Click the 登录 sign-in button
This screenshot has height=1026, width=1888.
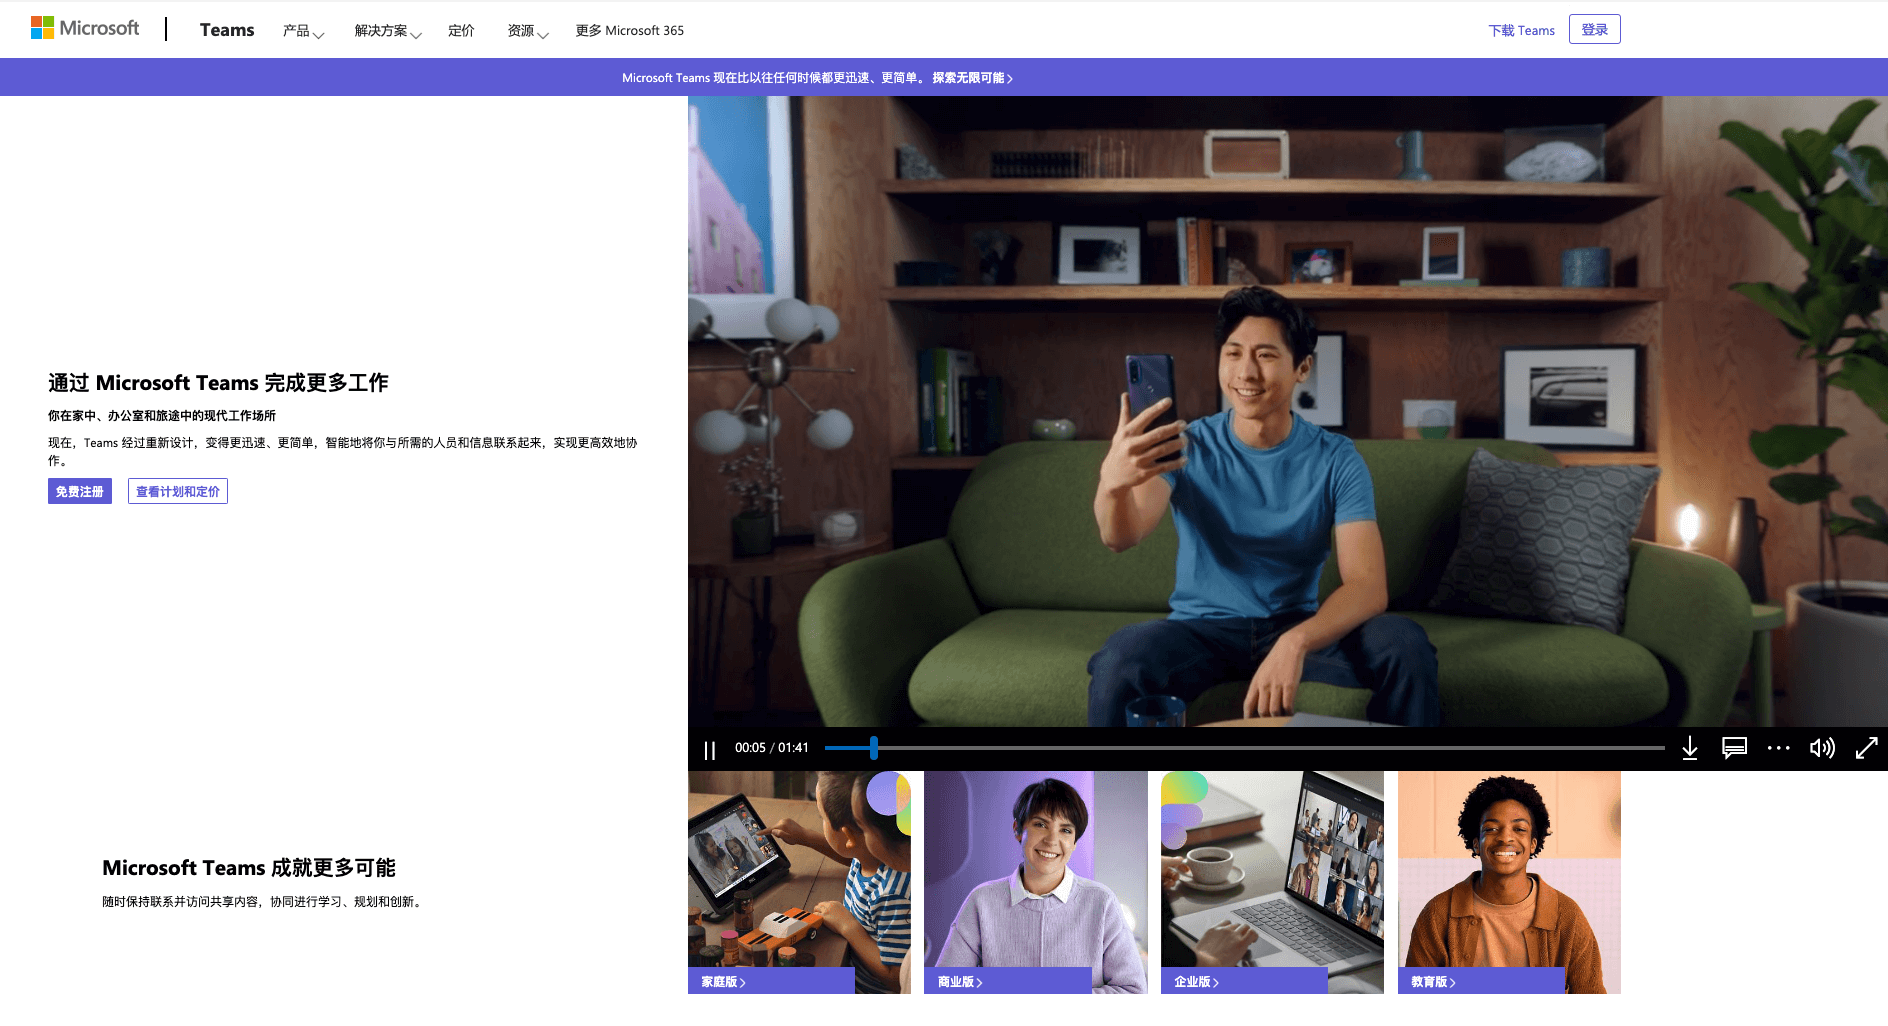pos(1595,30)
